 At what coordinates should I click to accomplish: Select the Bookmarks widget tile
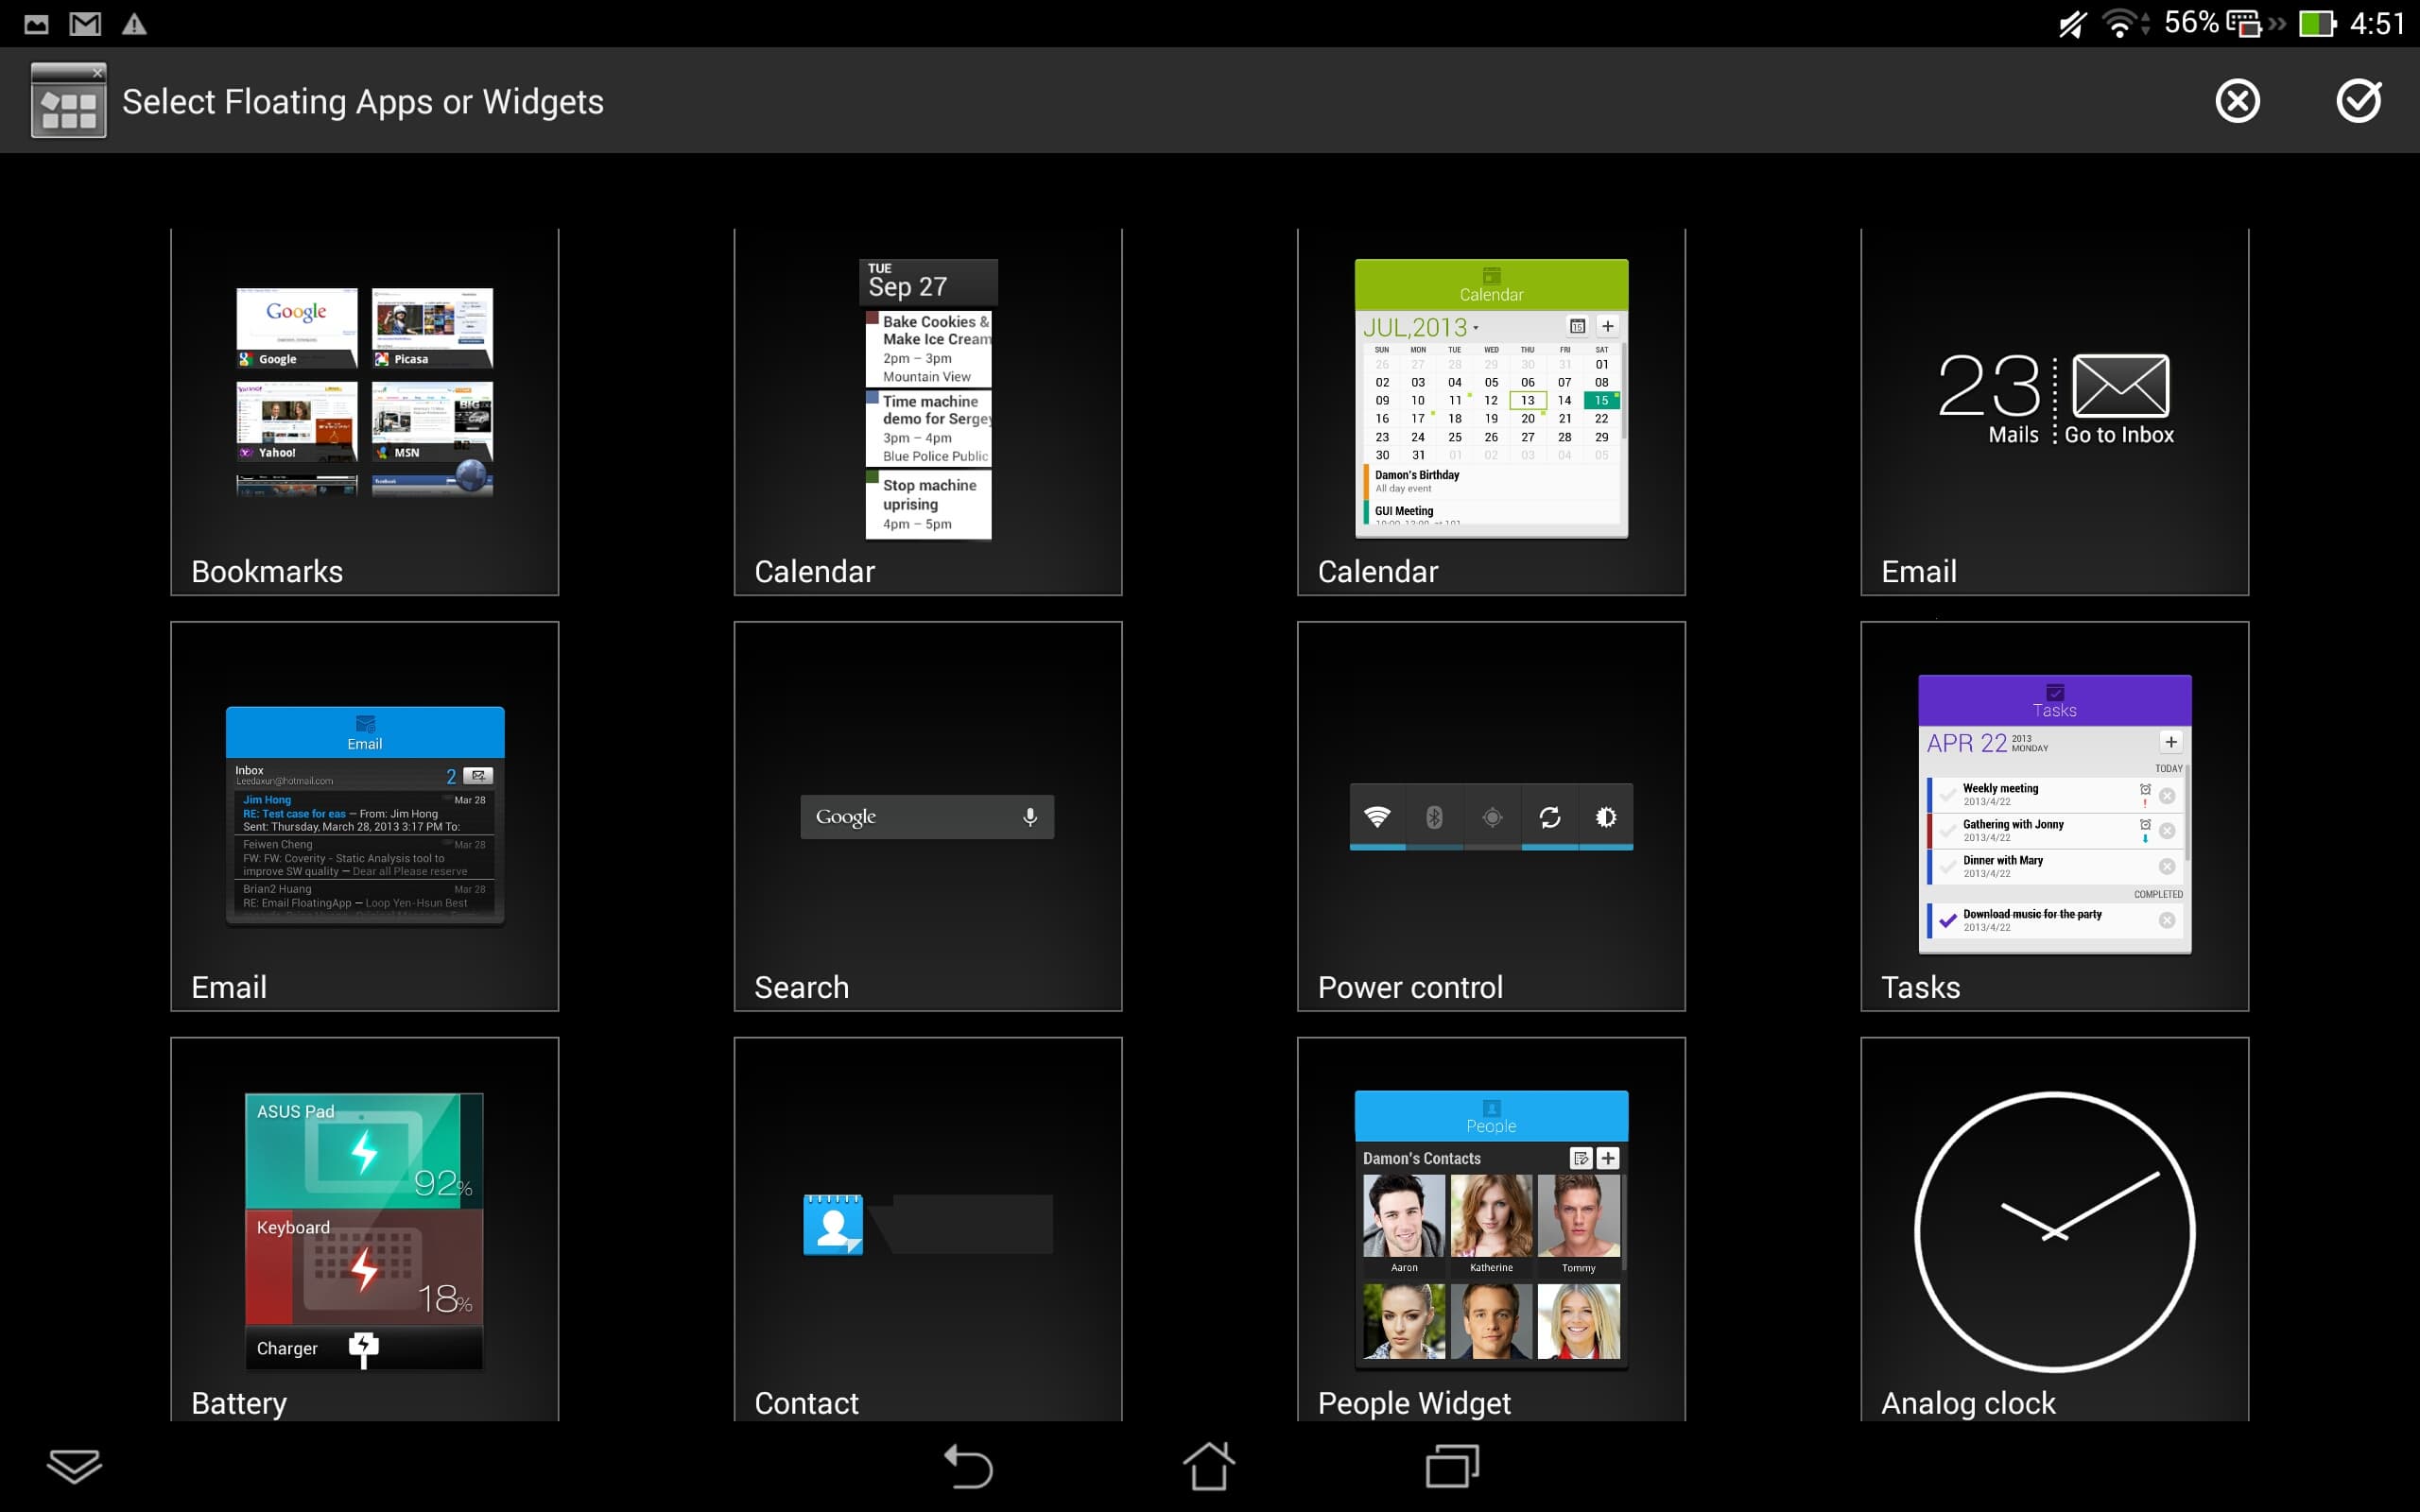364,412
